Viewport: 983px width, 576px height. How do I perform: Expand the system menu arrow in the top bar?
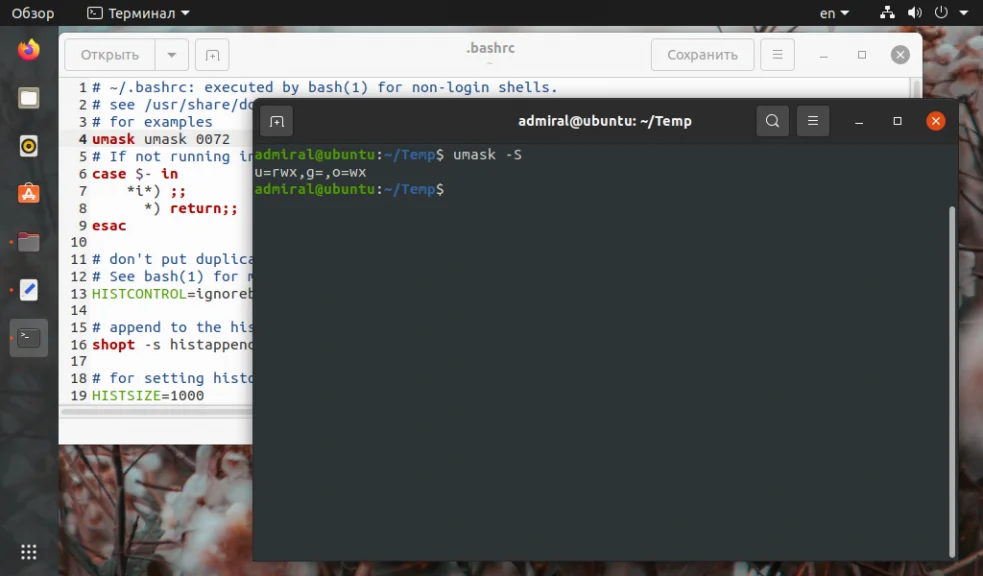[x=964, y=13]
